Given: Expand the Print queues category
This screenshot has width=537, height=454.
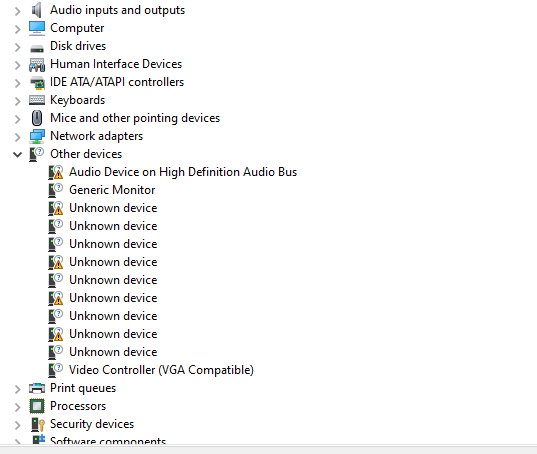Looking at the screenshot, I should click(17, 389).
